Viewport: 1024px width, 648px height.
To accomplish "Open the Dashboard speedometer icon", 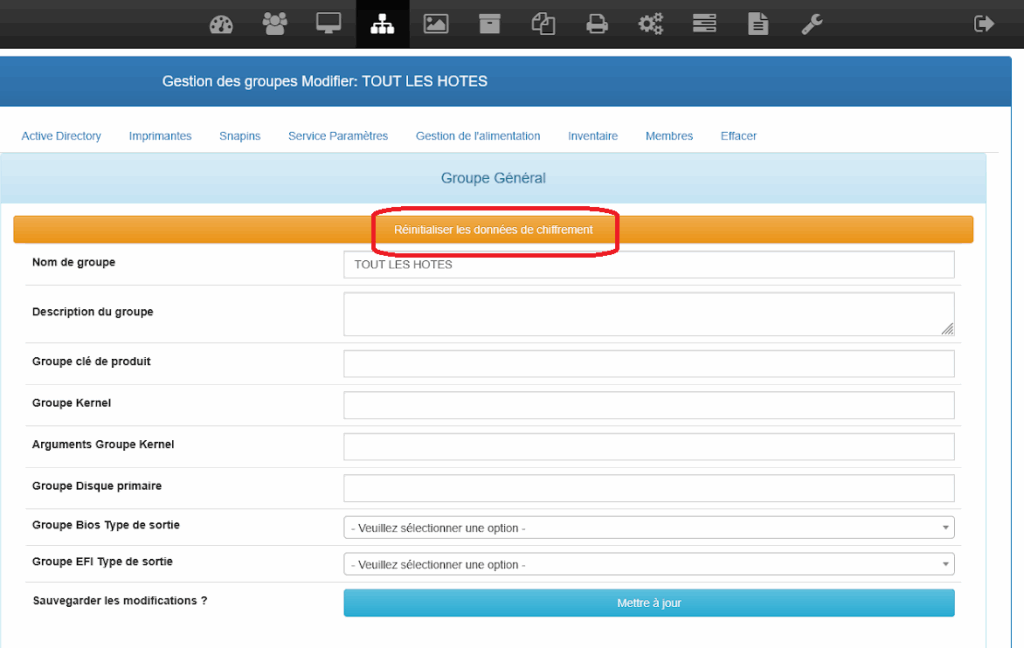I will pos(221,24).
